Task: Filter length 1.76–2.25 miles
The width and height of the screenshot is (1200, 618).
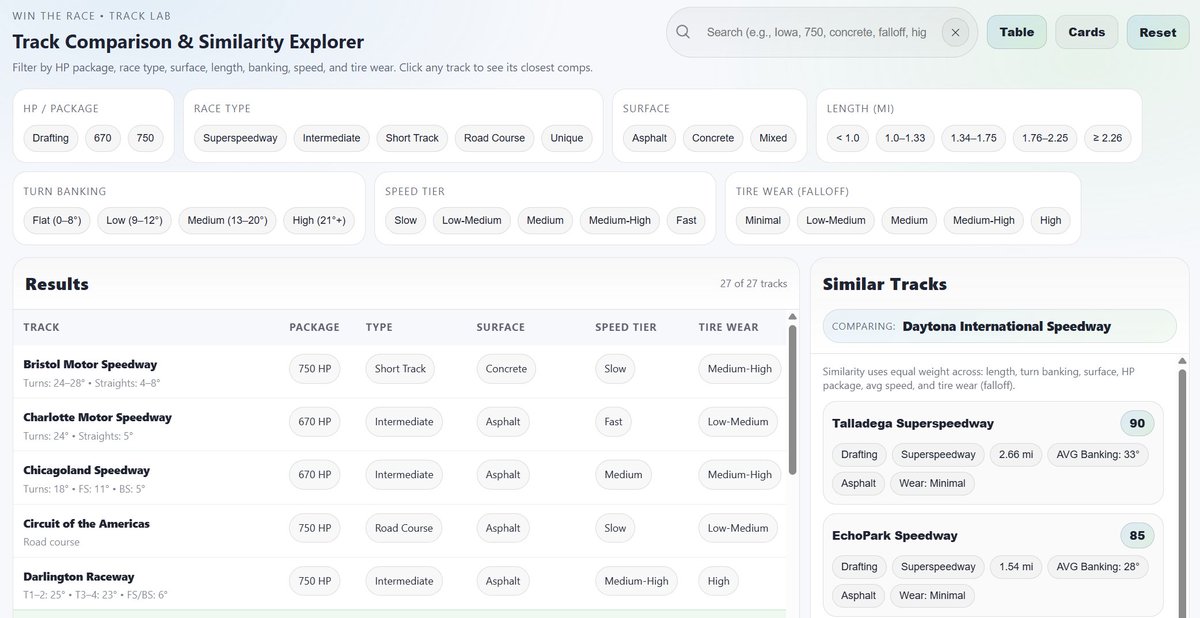Action: click(1045, 138)
